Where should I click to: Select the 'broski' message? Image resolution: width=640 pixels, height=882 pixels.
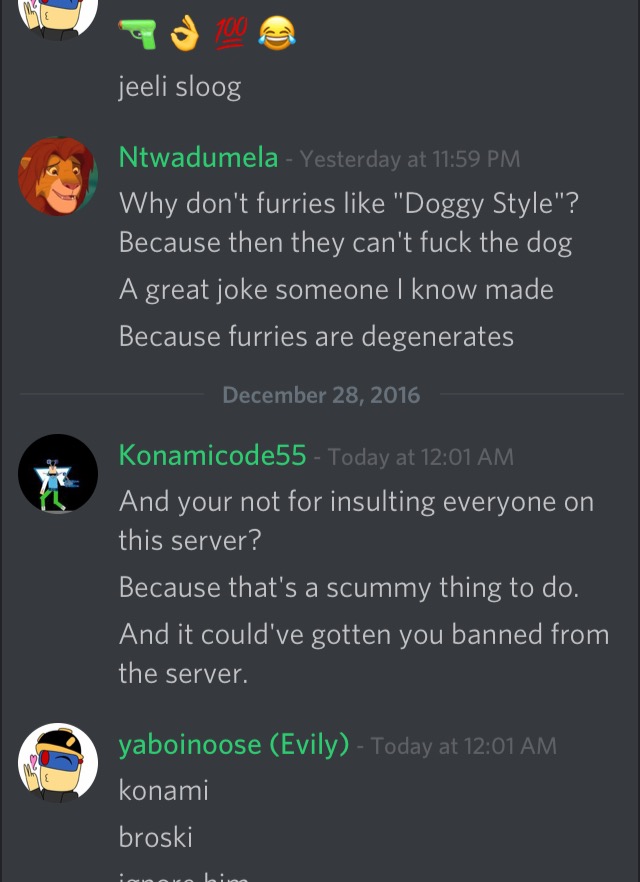click(x=156, y=838)
